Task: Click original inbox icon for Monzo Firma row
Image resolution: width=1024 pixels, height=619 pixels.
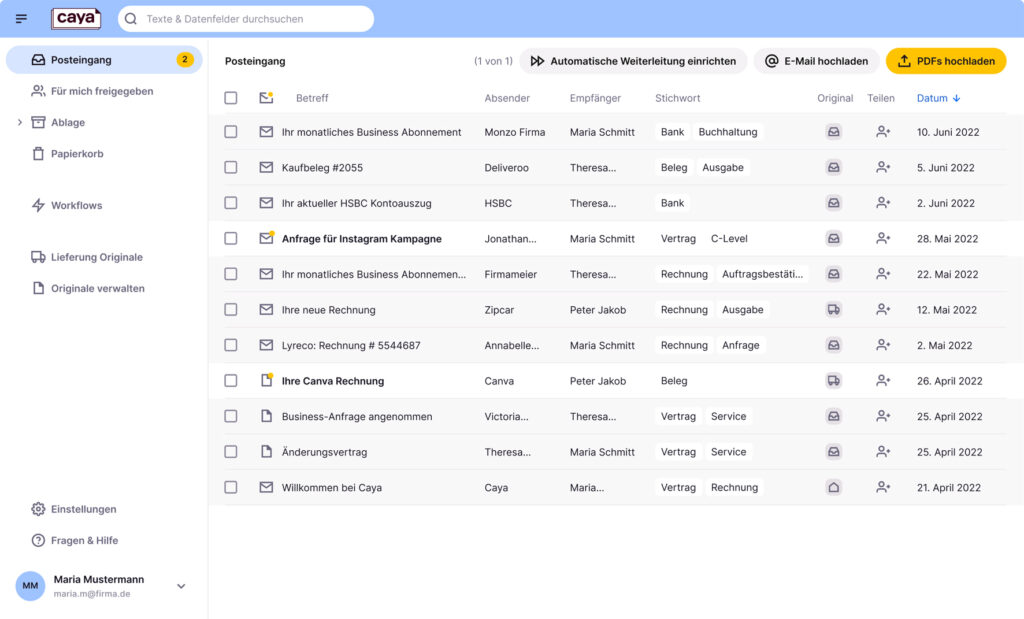Action: [x=834, y=132]
